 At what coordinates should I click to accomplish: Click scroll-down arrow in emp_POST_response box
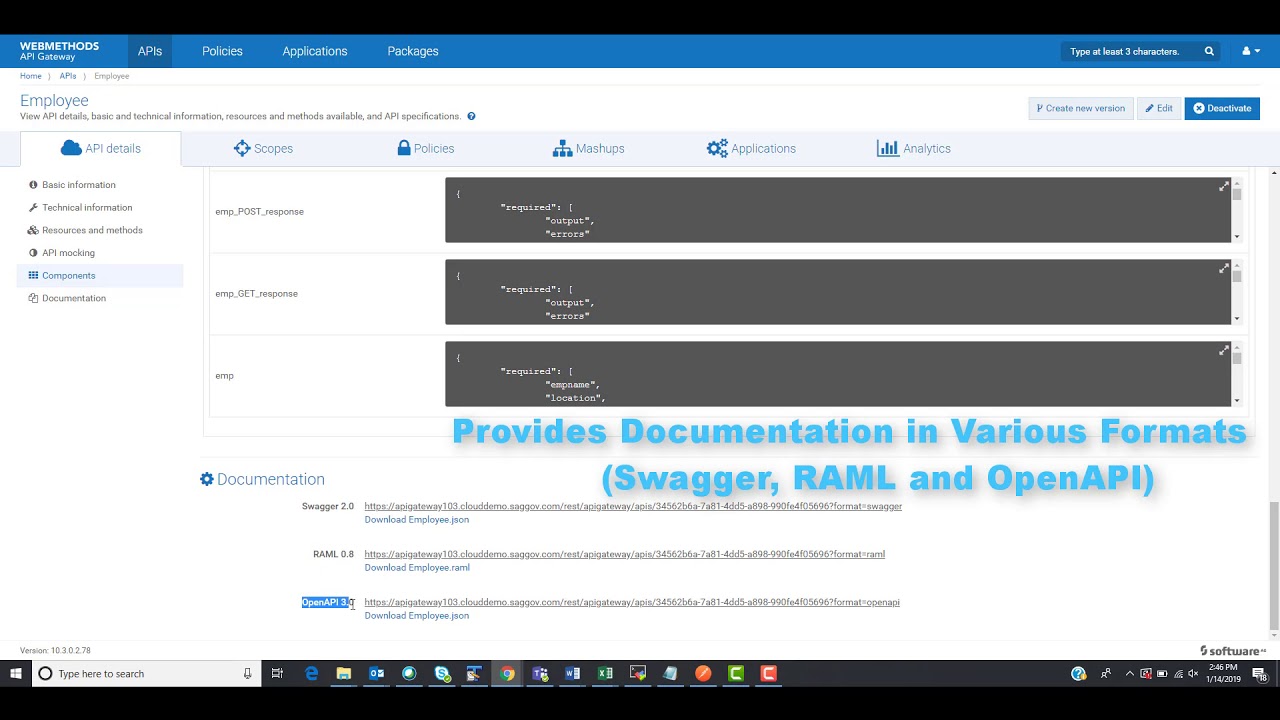(1237, 237)
